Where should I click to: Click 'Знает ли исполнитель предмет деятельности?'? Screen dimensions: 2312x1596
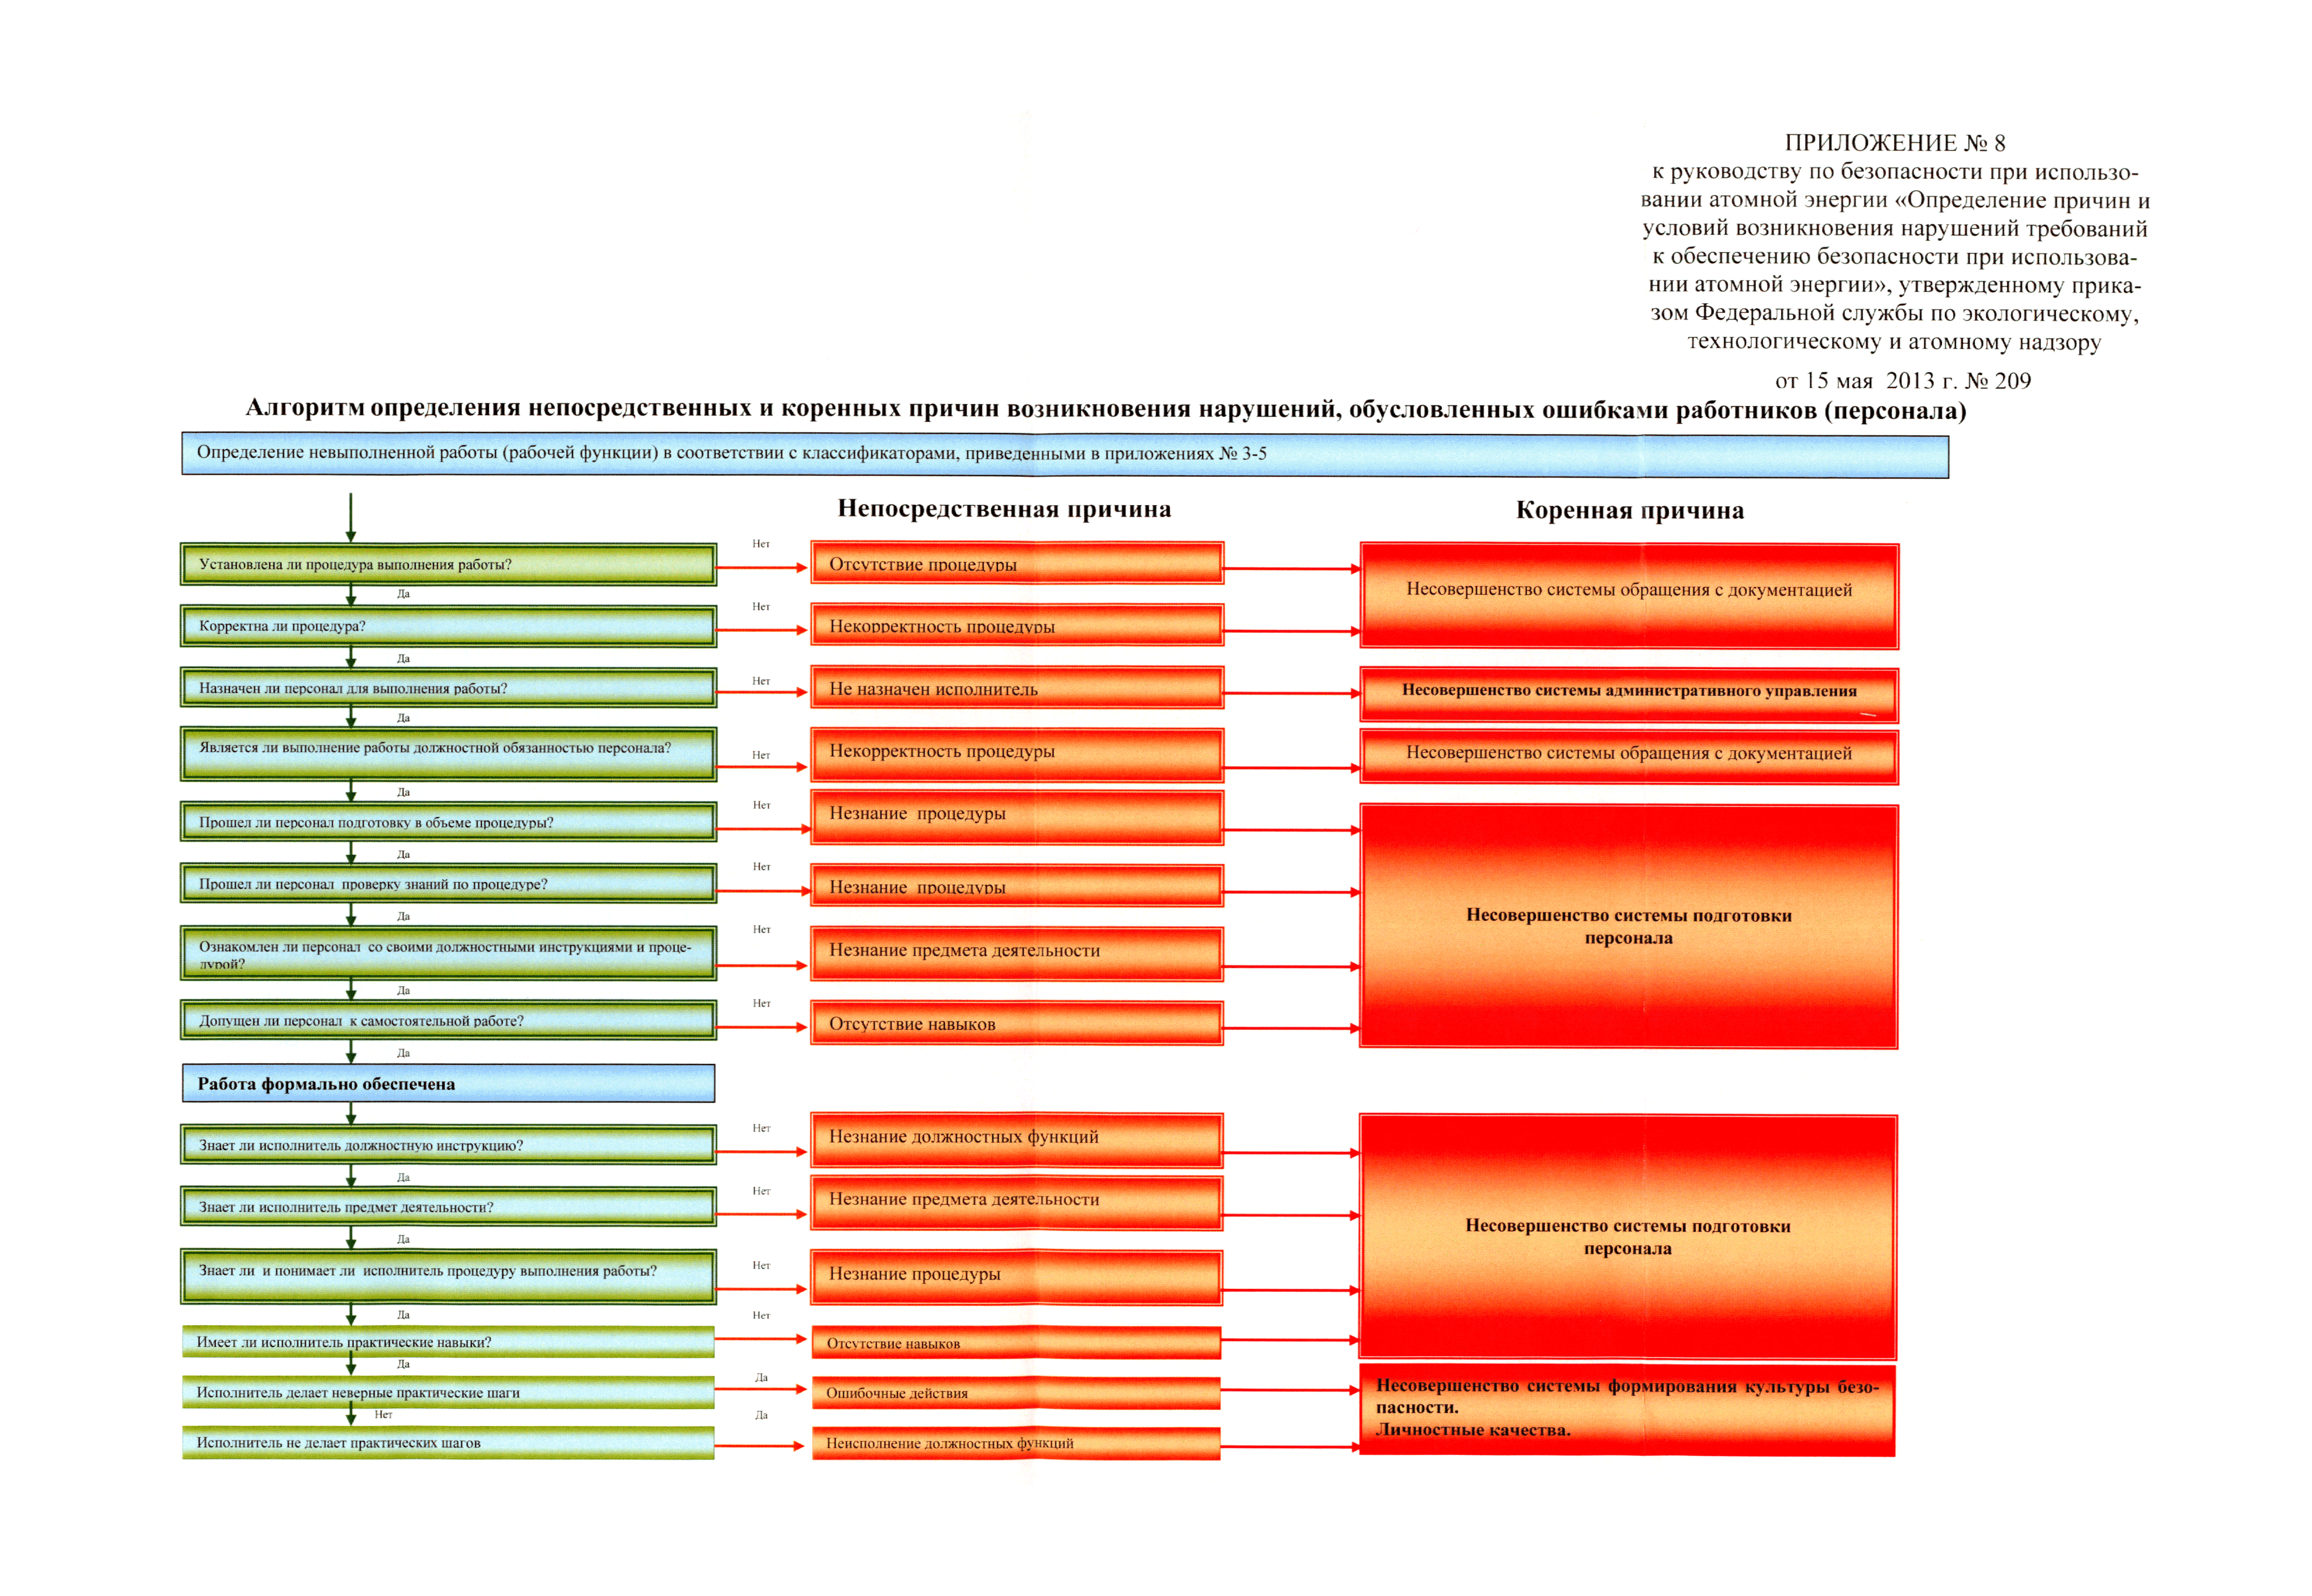click(448, 1207)
